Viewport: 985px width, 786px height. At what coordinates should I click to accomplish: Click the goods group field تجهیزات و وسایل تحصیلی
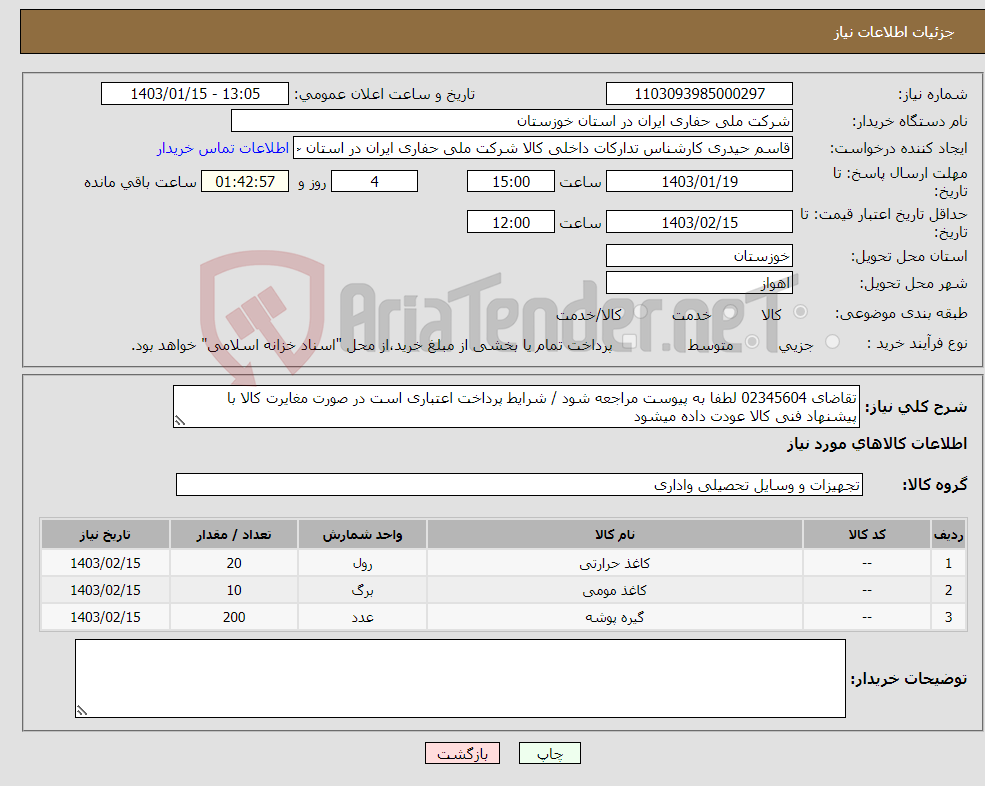520,484
